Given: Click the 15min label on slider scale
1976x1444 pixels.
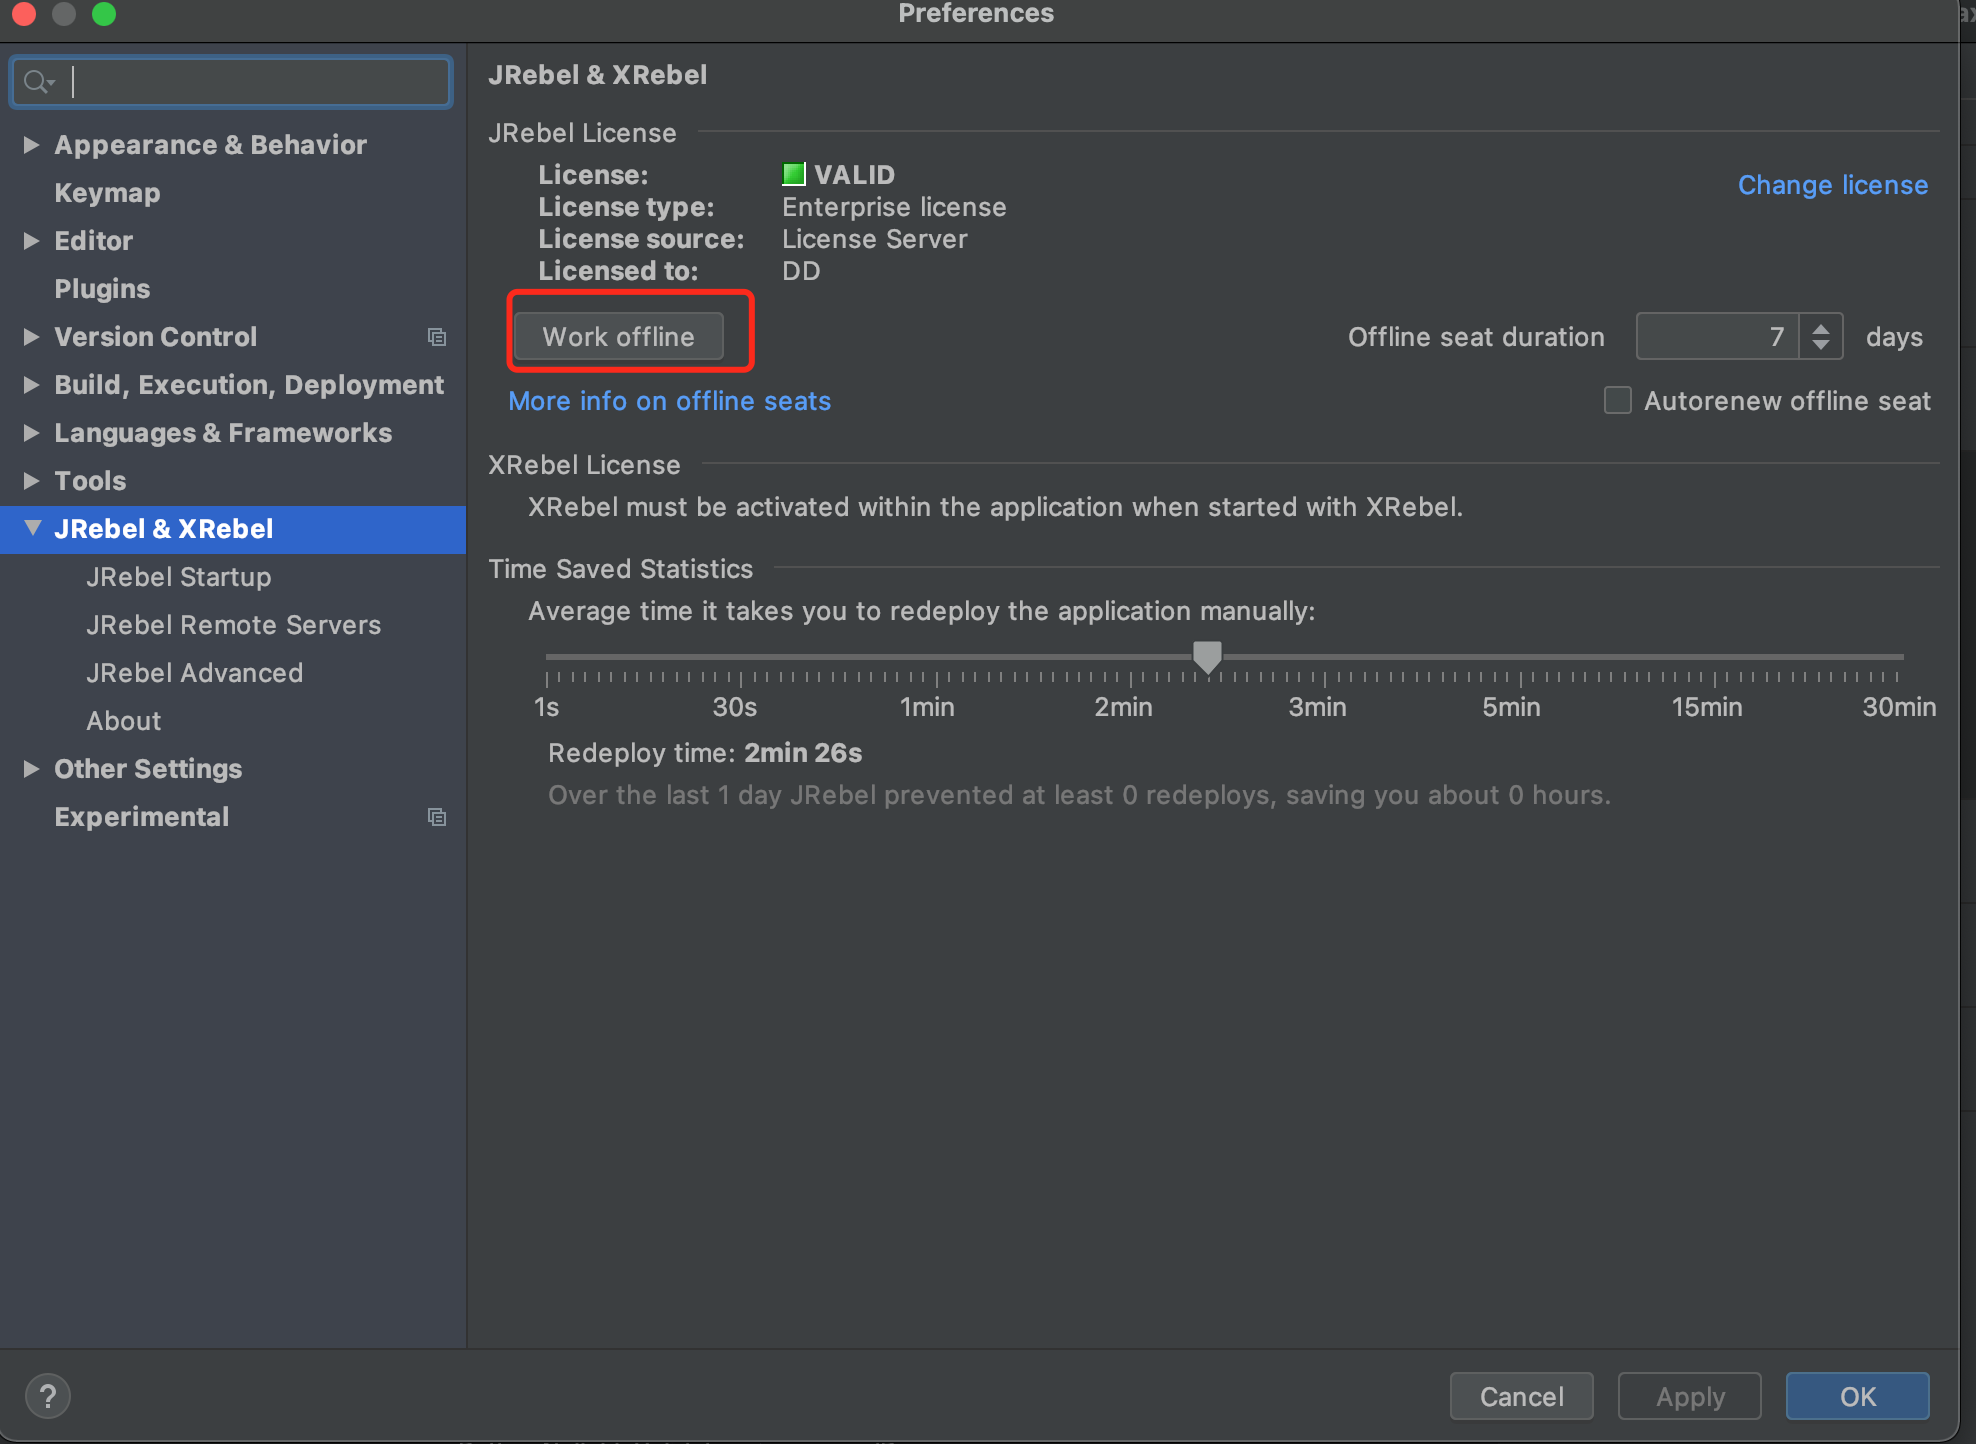Looking at the screenshot, I should click(1707, 707).
